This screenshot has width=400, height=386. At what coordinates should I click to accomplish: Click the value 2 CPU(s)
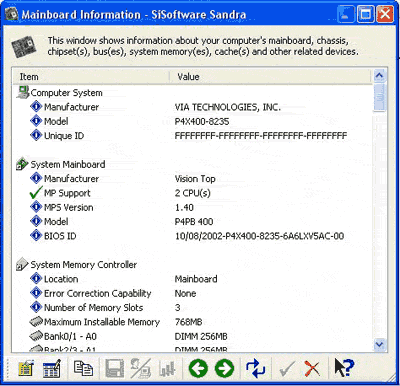(193, 193)
